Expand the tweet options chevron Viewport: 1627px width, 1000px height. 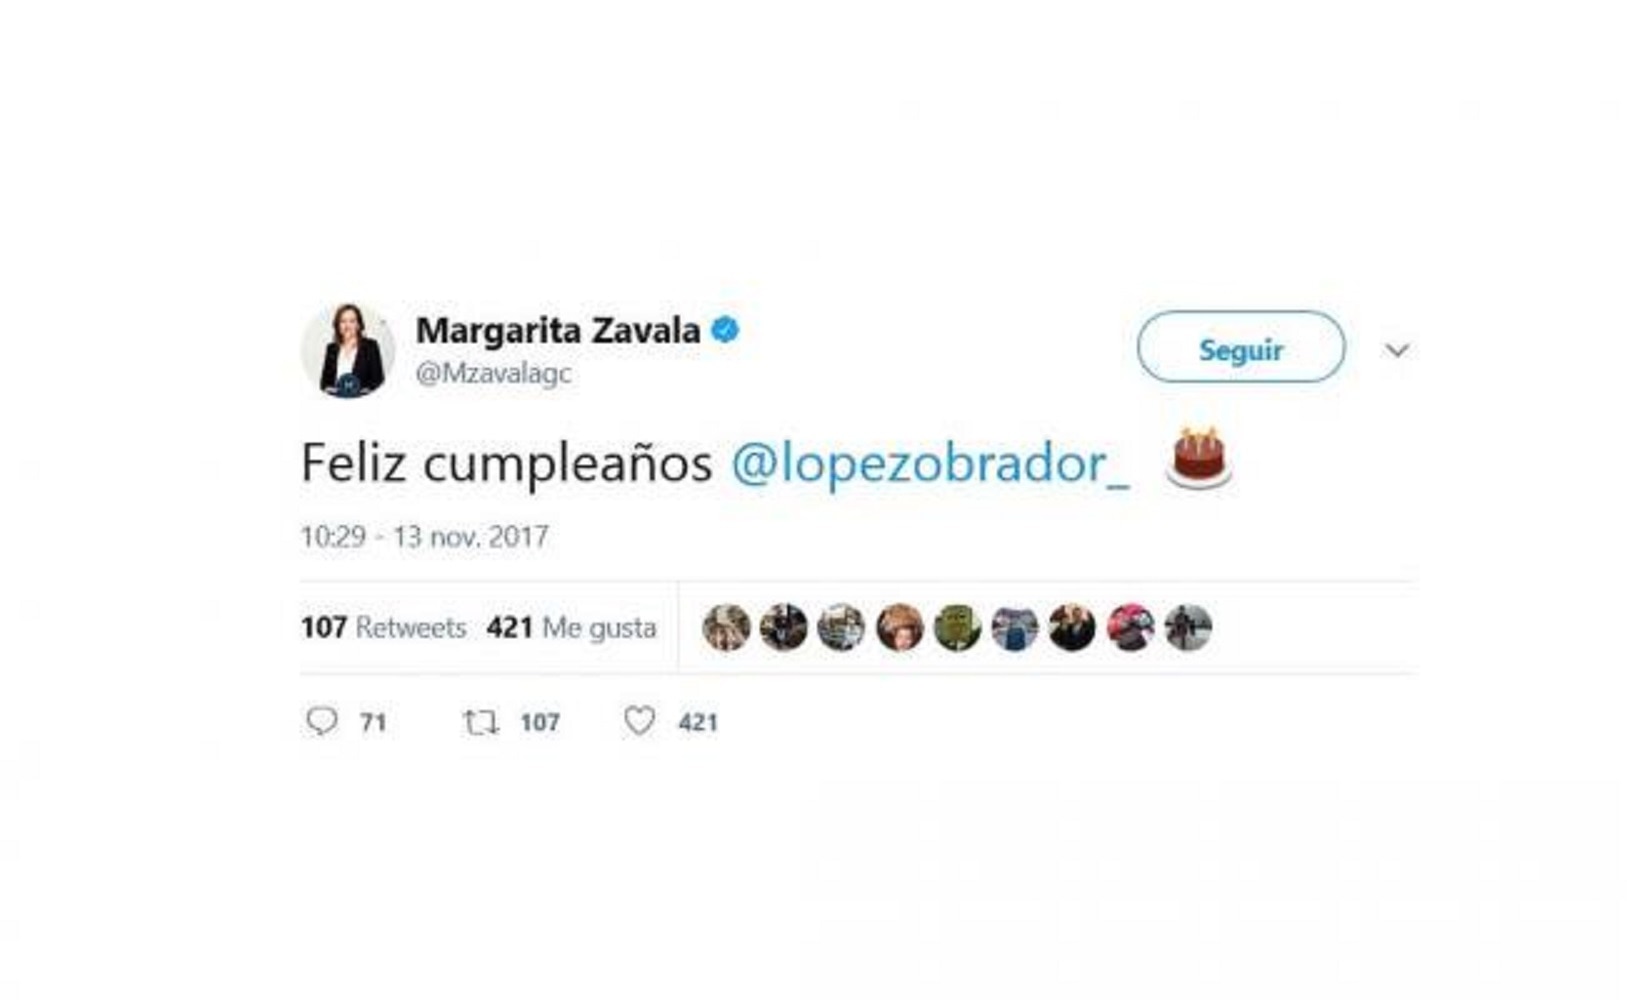pyautogui.click(x=1397, y=350)
